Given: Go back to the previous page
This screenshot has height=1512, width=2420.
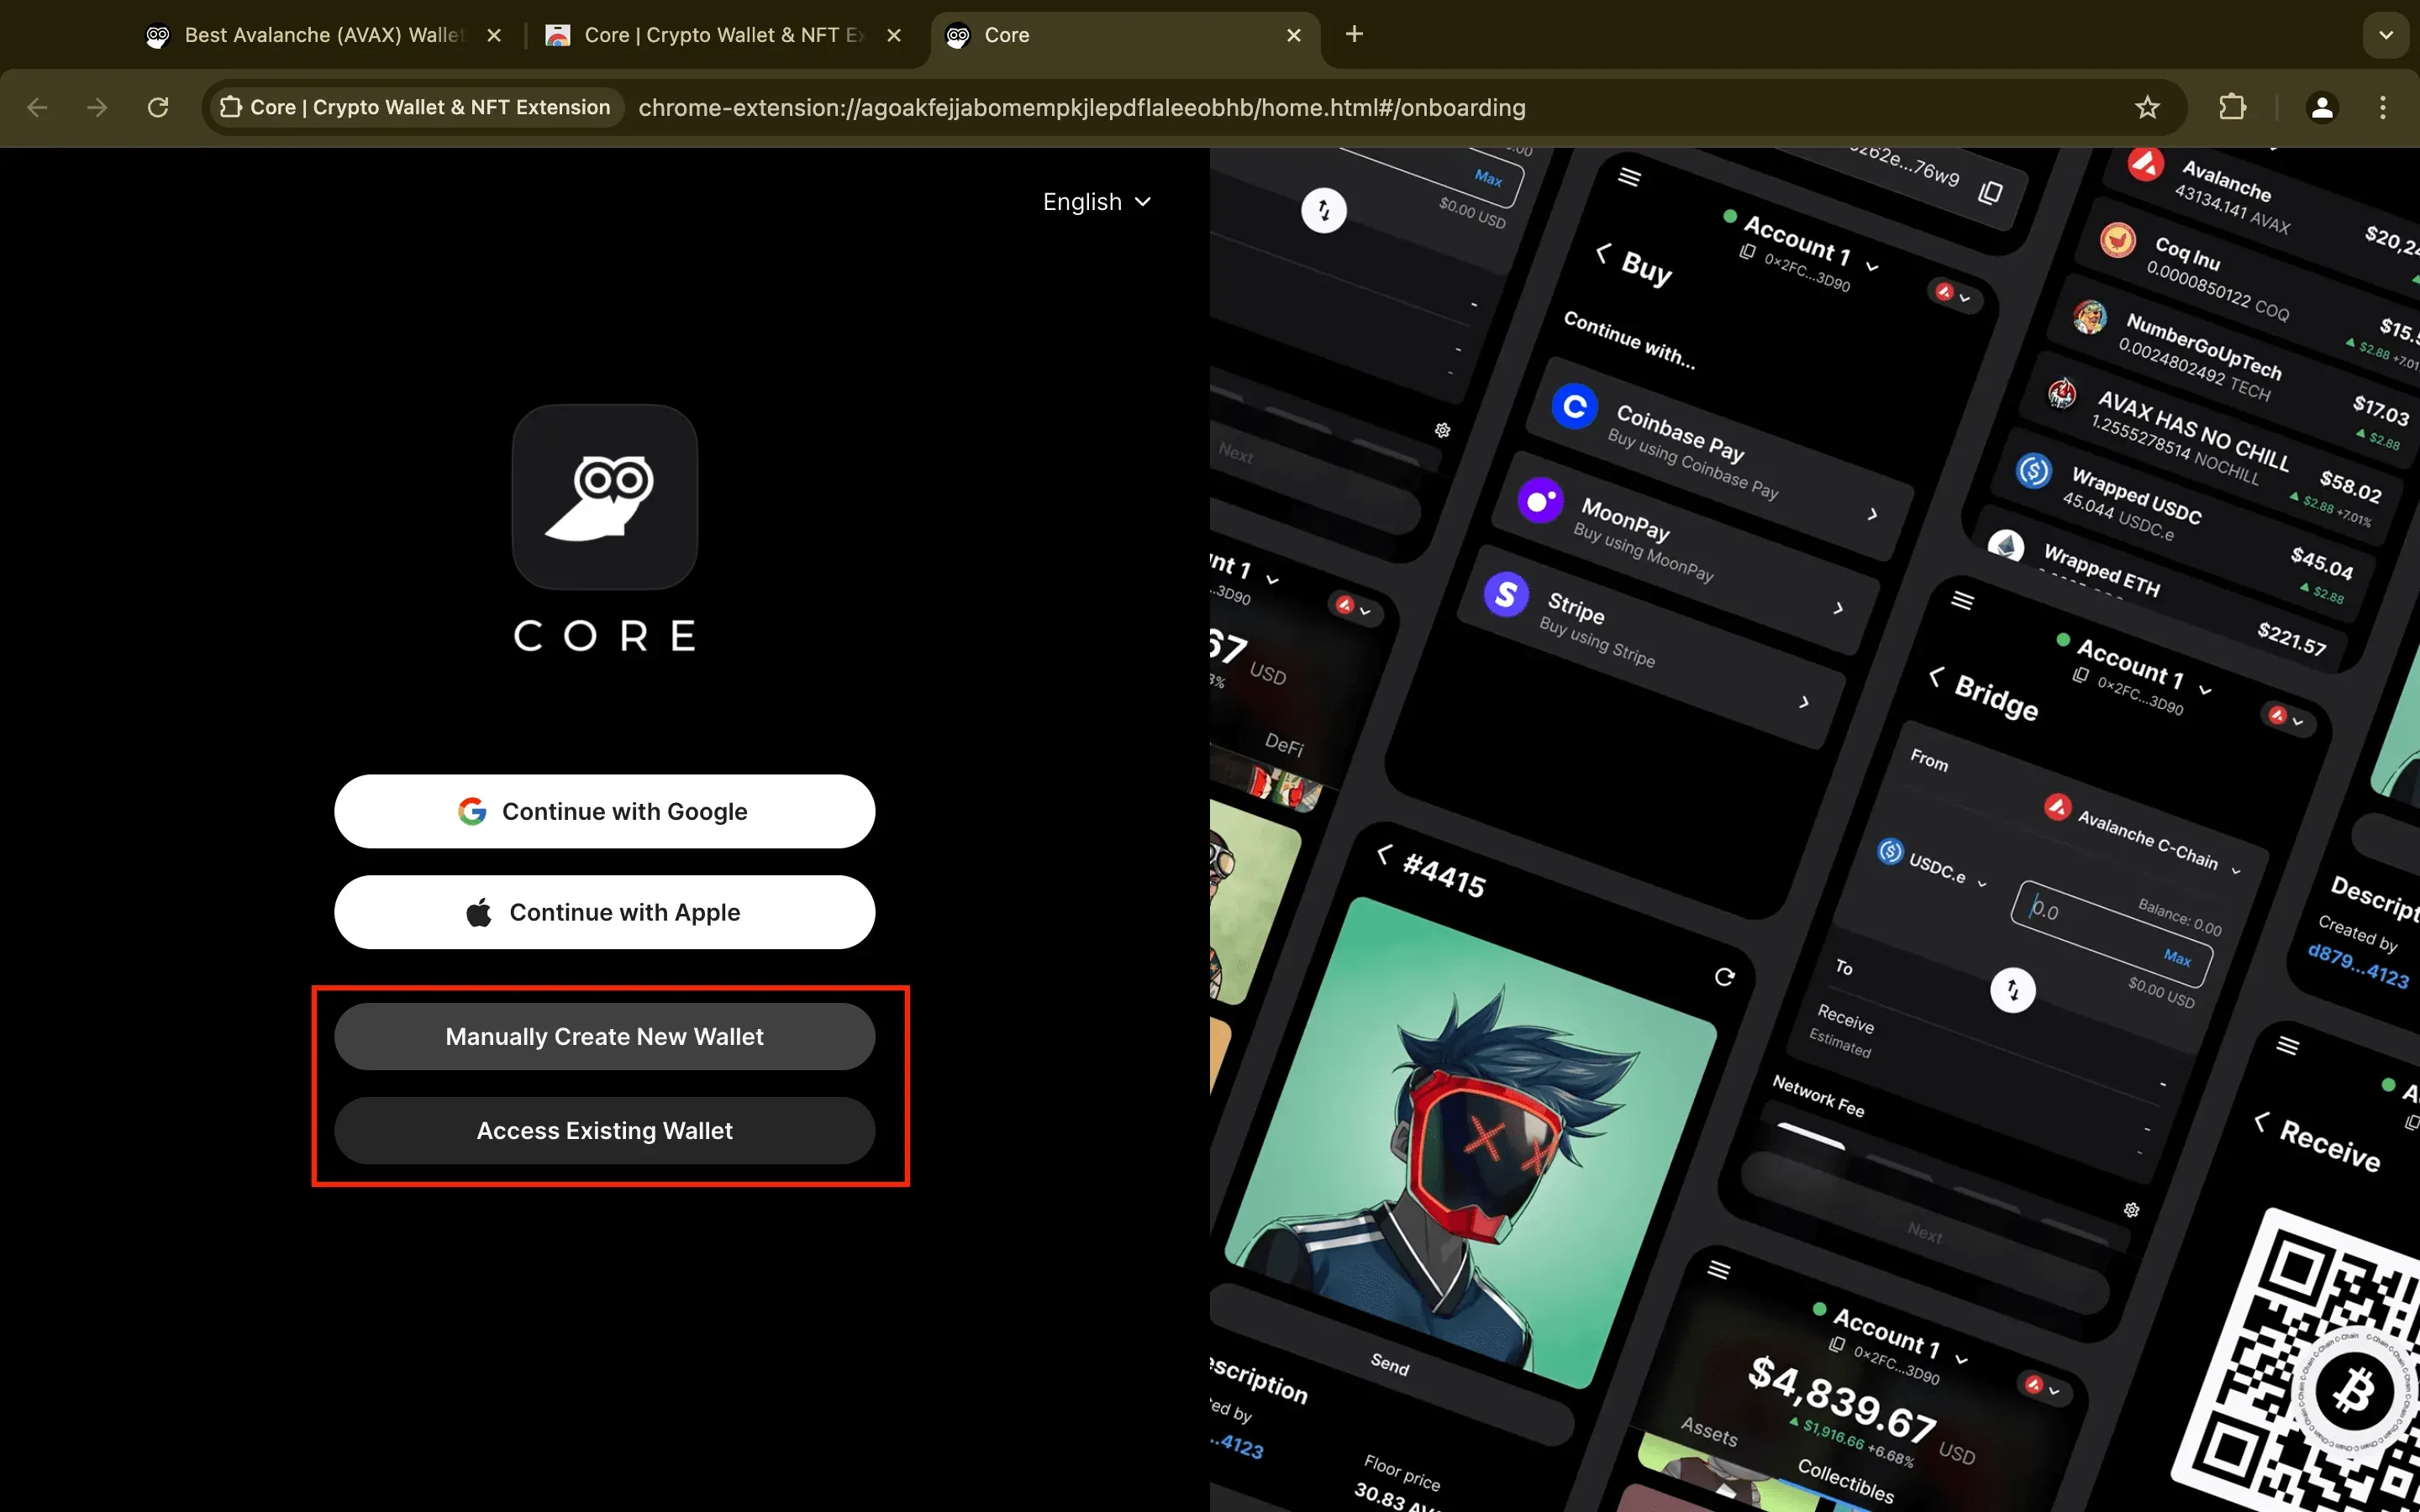Looking at the screenshot, I should (x=37, y=107).
